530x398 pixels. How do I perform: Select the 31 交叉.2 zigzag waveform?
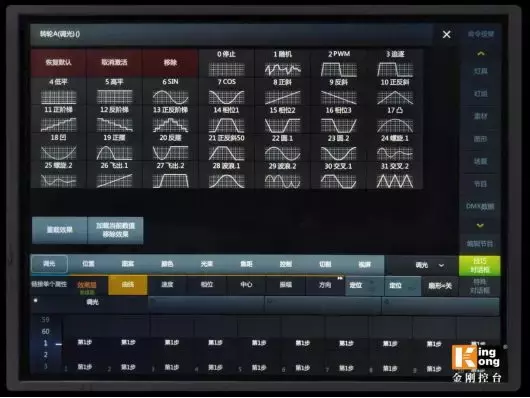point(395,175)
